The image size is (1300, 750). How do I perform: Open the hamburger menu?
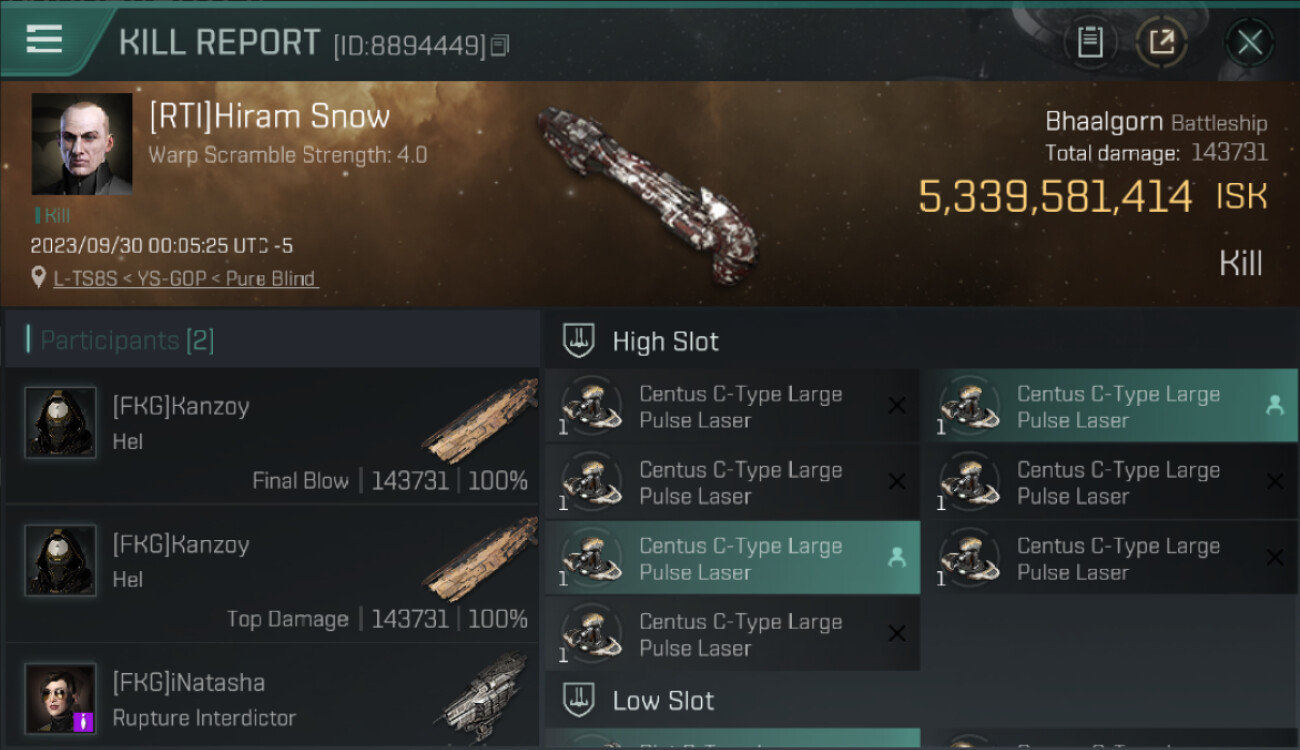point(45,40)
